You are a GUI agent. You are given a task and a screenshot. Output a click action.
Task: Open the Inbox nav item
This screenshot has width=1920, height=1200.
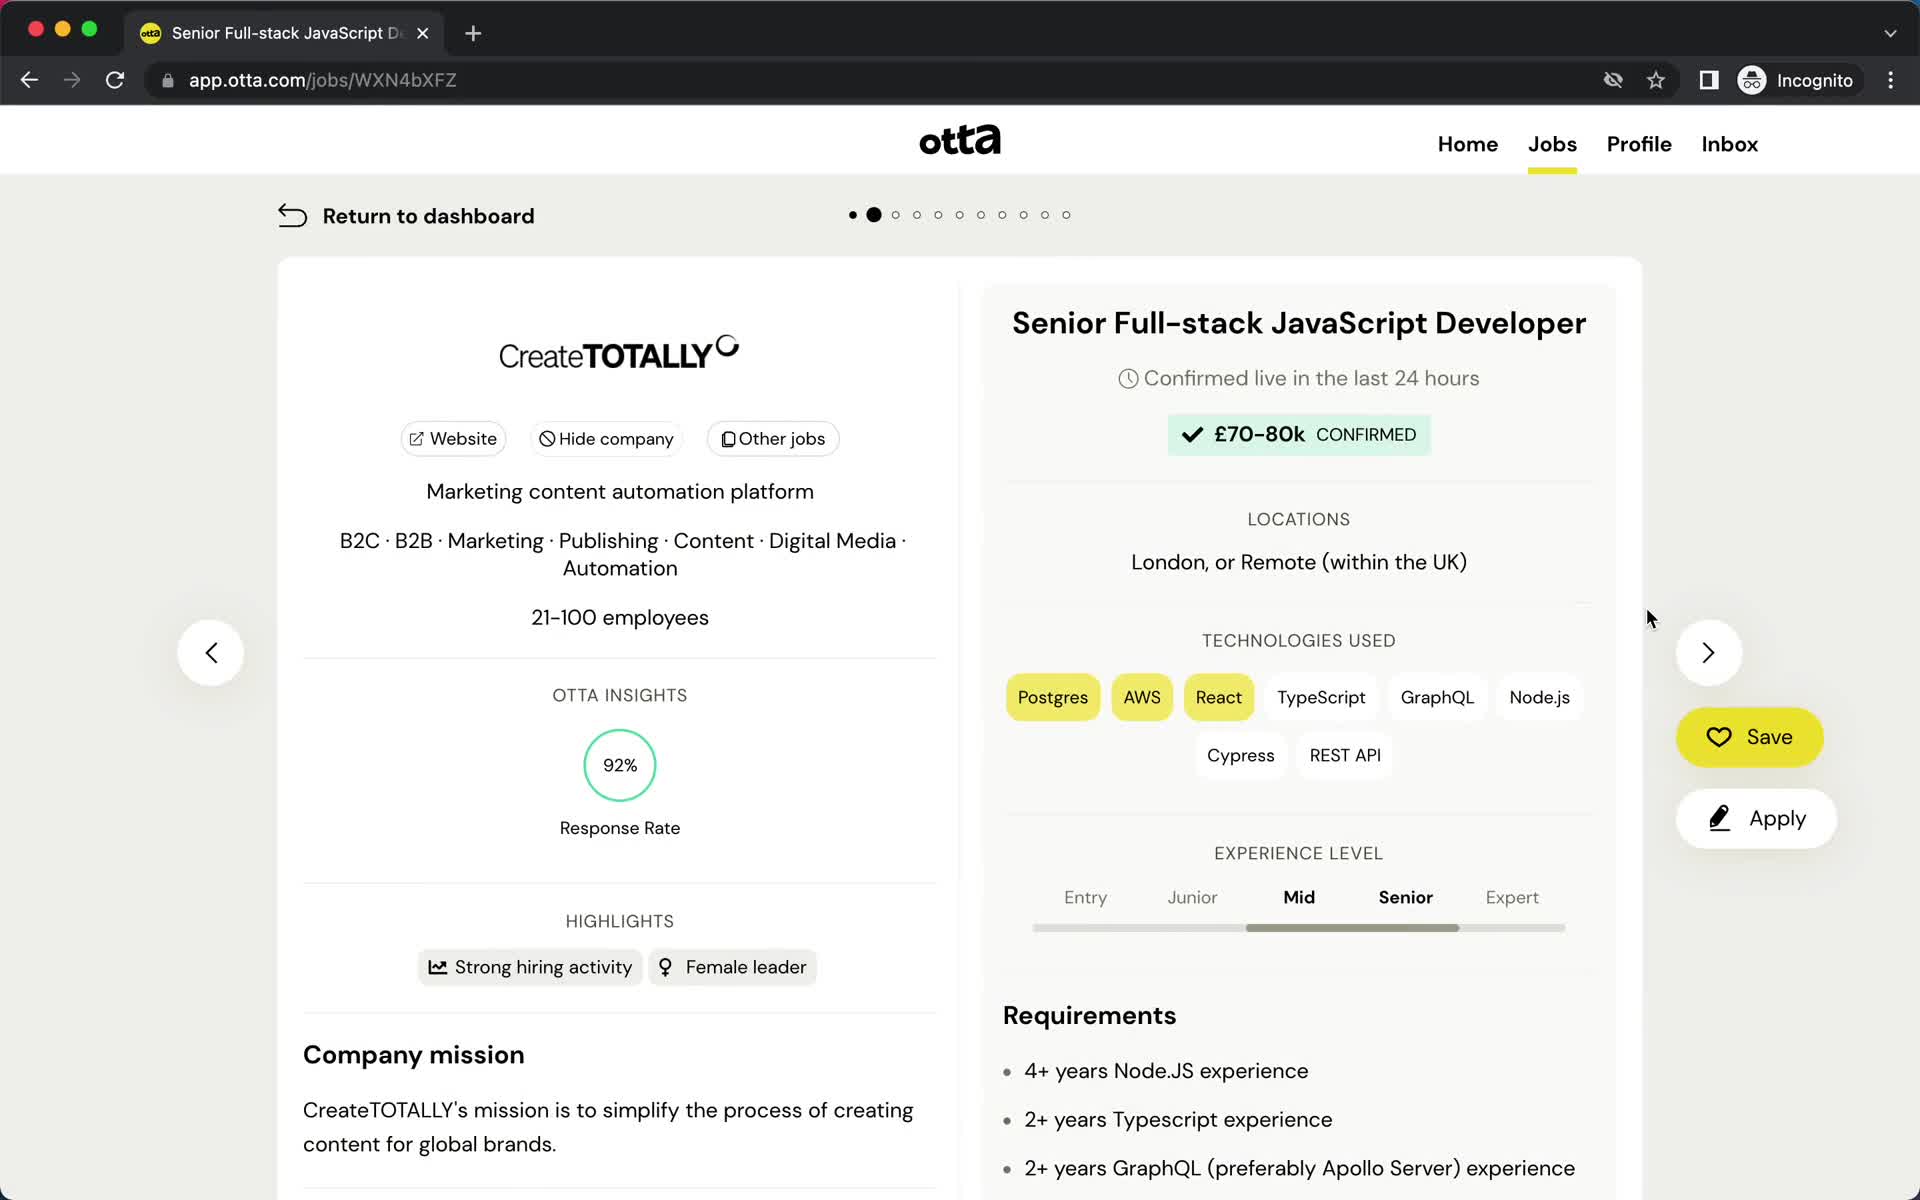point(1729,144)
